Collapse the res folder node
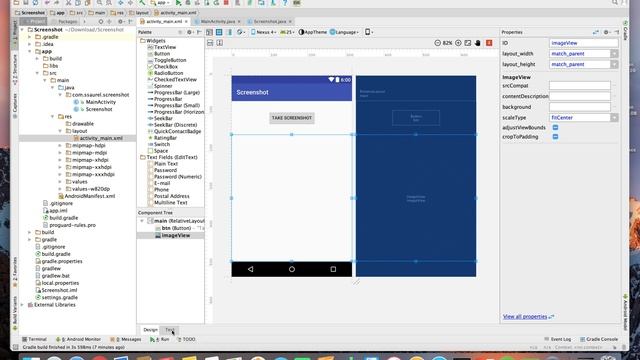Viewport: 640px width, 360px height. pos(53,116)
